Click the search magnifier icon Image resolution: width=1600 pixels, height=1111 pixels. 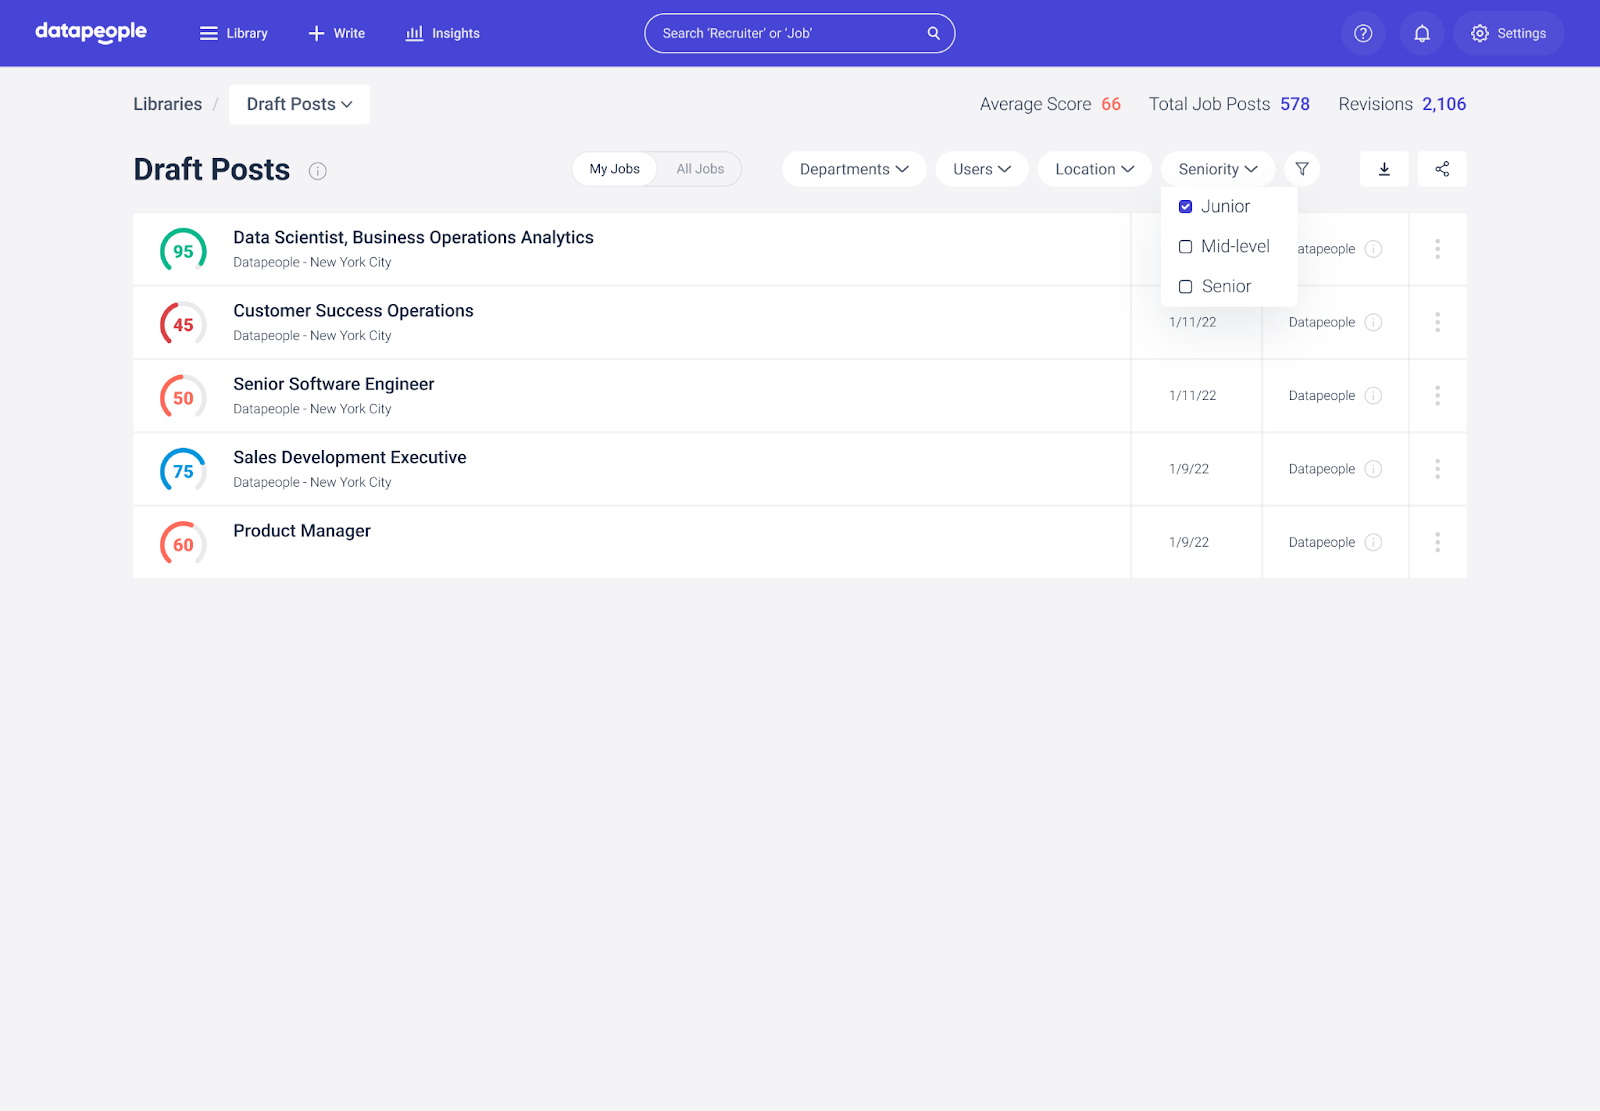[x=933, y=33]
